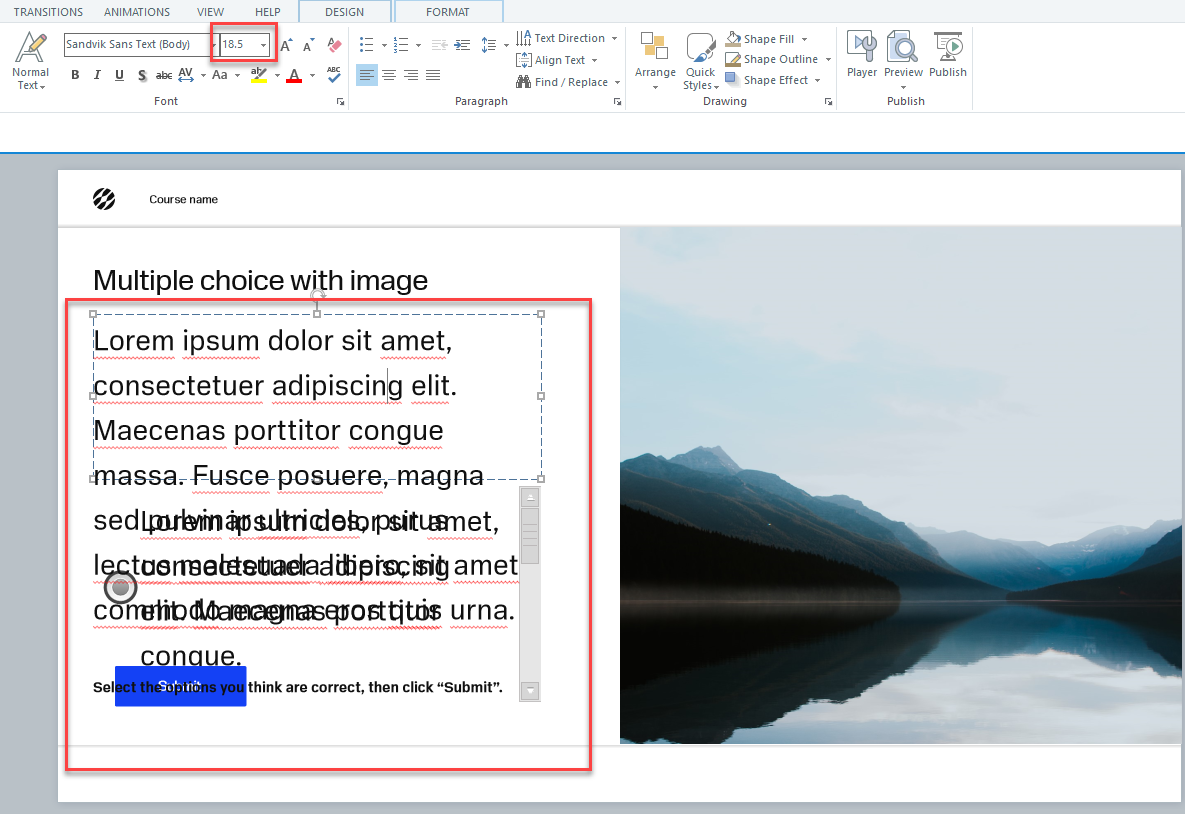Open the Shape Outline menu

[x=778, y=59]
